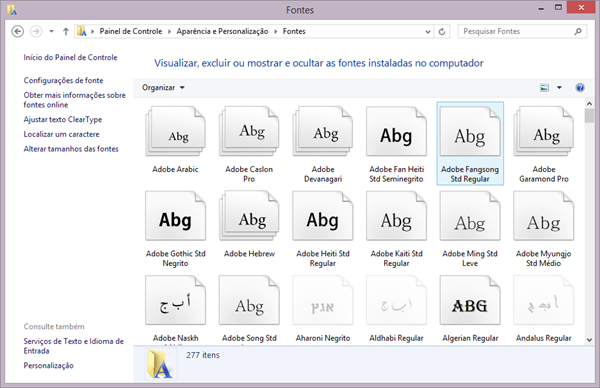This screenshot has width=600, height=388.
Task: Click the fonts folder icon in details pane
Action: (160, 364)
